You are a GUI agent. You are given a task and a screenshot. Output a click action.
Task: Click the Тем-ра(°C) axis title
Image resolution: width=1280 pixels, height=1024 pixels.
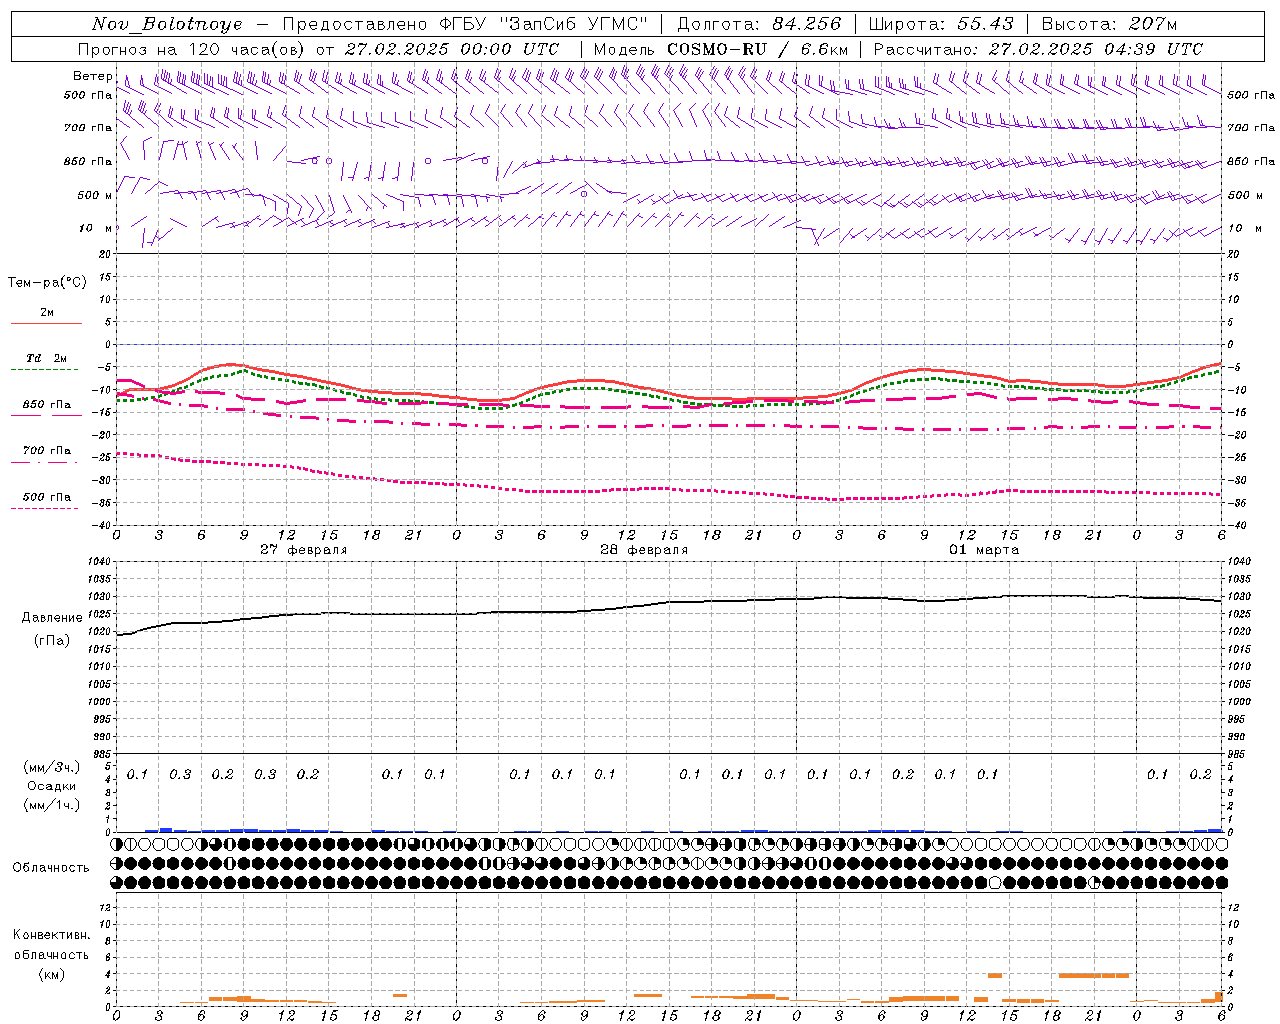tap(47, 282)
